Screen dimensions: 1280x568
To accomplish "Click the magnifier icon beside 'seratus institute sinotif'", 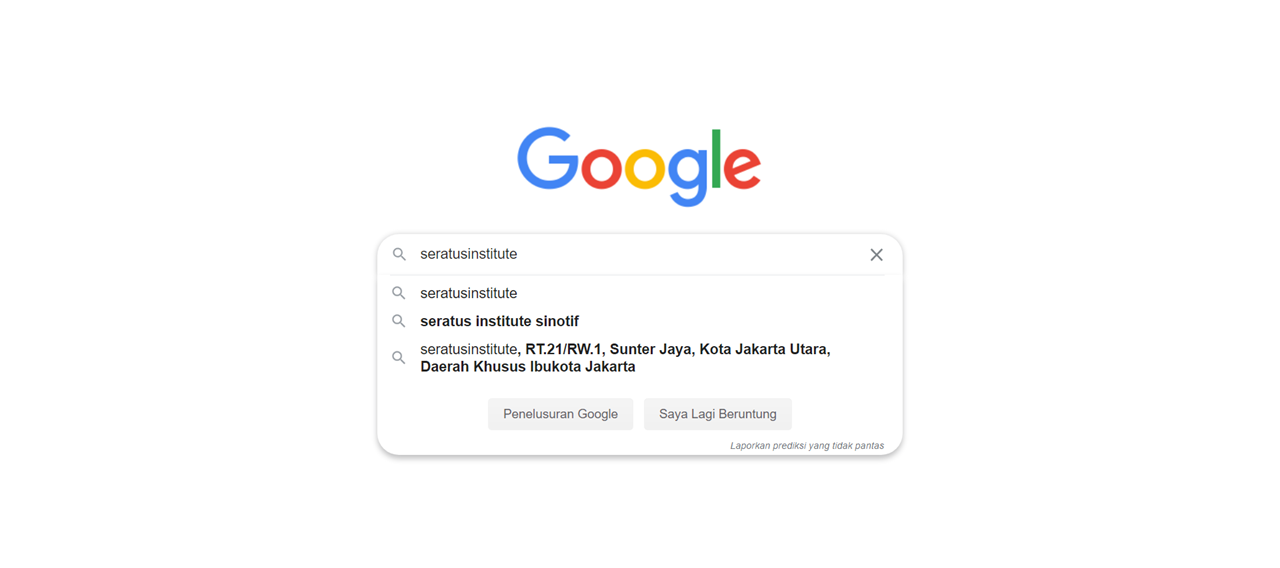I will pos(399,321).
